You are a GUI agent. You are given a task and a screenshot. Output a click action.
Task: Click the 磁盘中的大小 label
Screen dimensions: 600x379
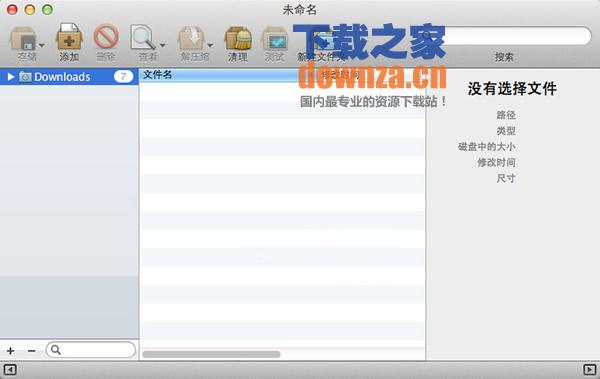pyautogui.click(x=487, y=147)
